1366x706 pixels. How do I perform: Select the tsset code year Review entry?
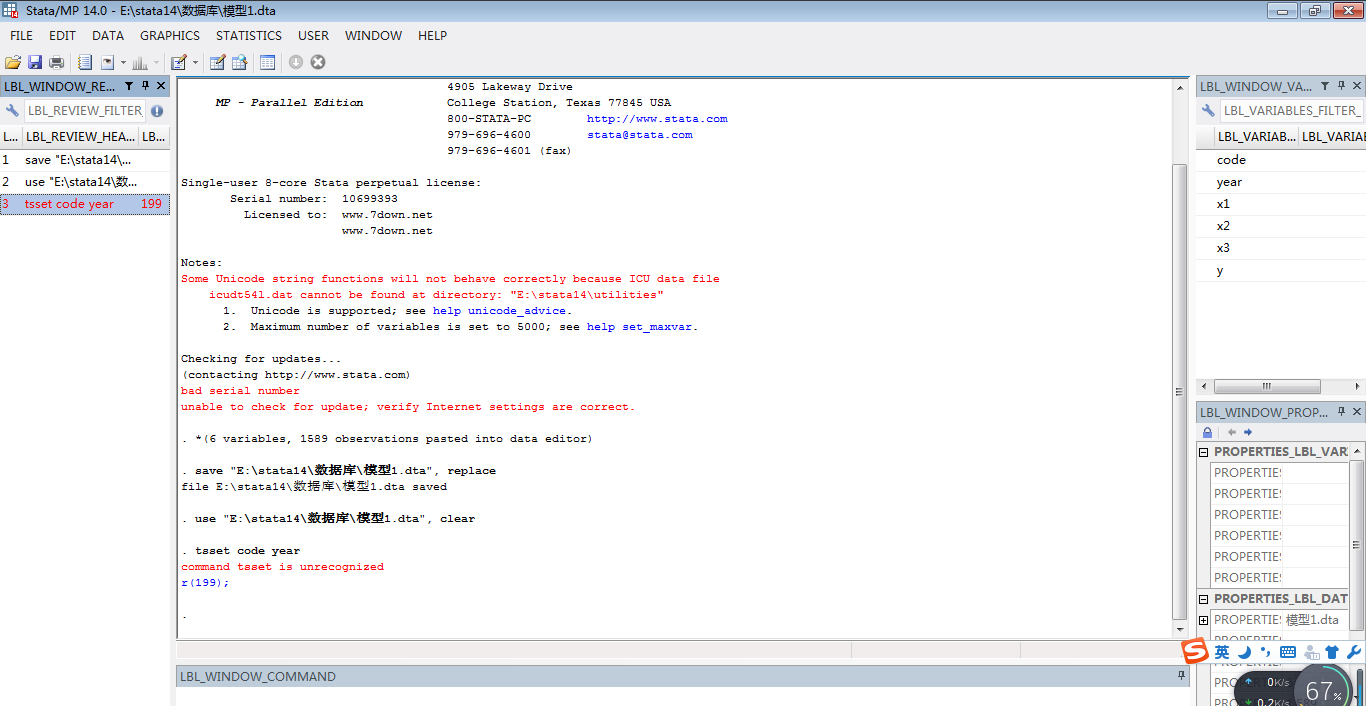pyautogui.click(x=85, y=204)
